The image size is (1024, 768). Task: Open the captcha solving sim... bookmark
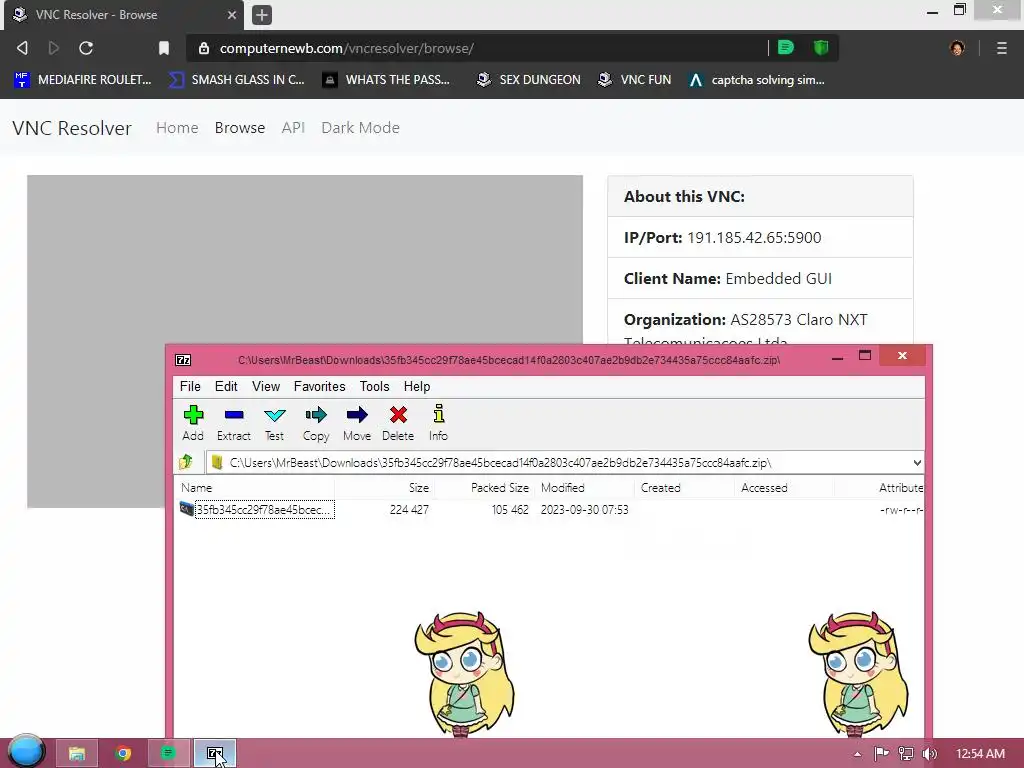pos(757,80)
